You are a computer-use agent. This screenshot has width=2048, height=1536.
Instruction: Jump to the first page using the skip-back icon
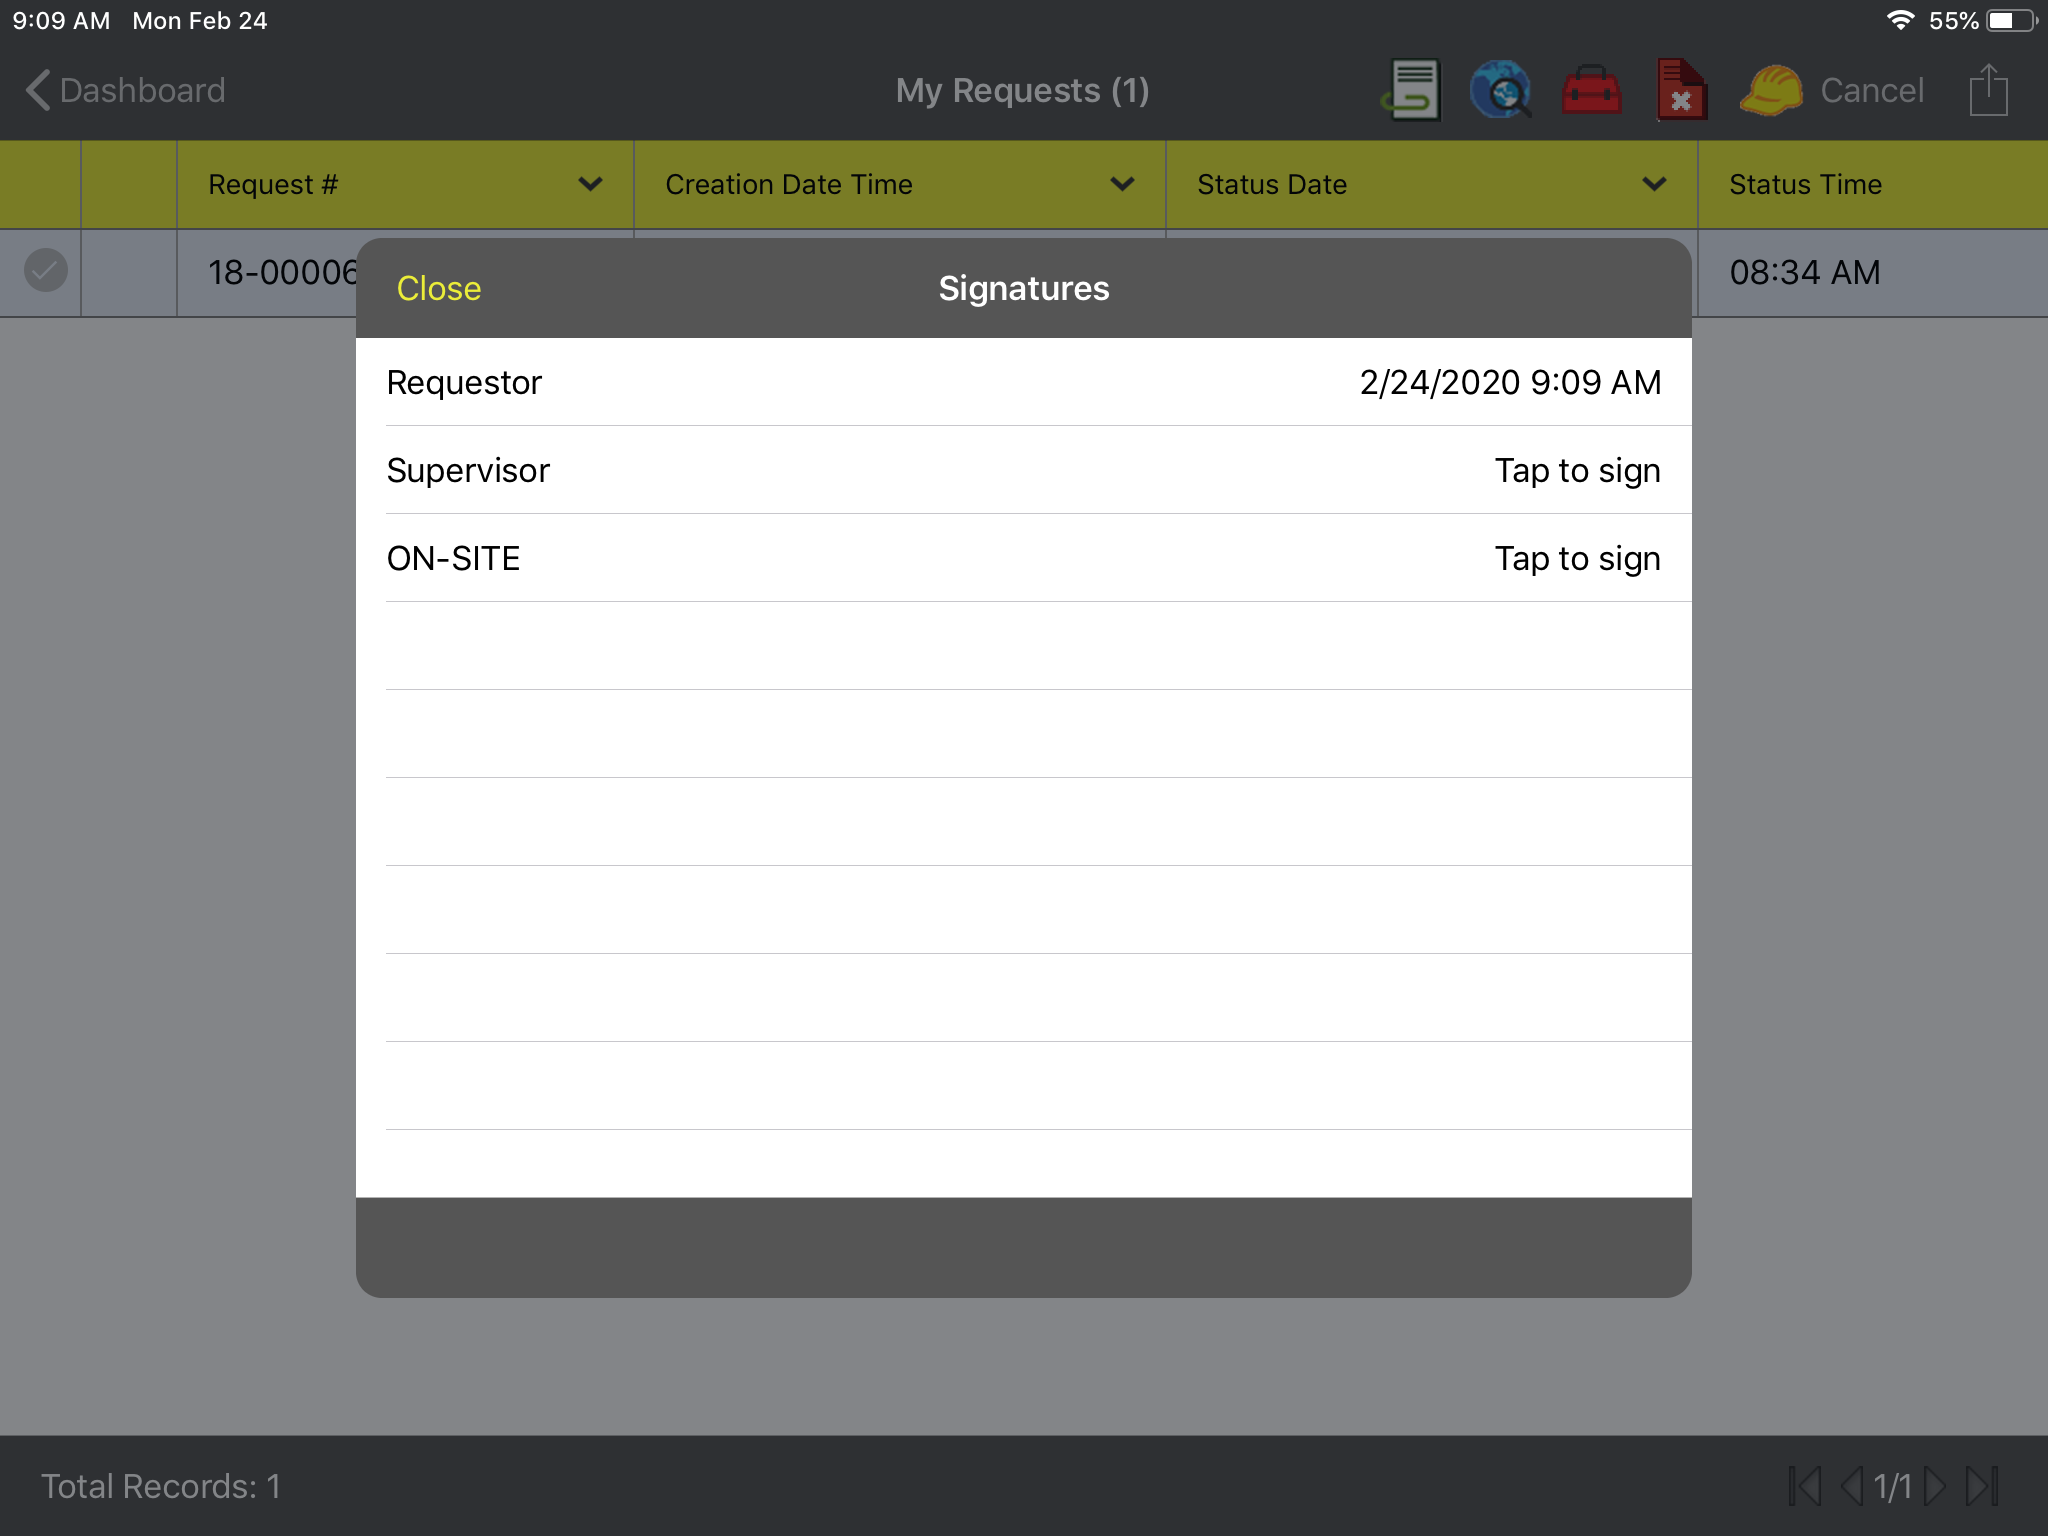(1805, 1486)
